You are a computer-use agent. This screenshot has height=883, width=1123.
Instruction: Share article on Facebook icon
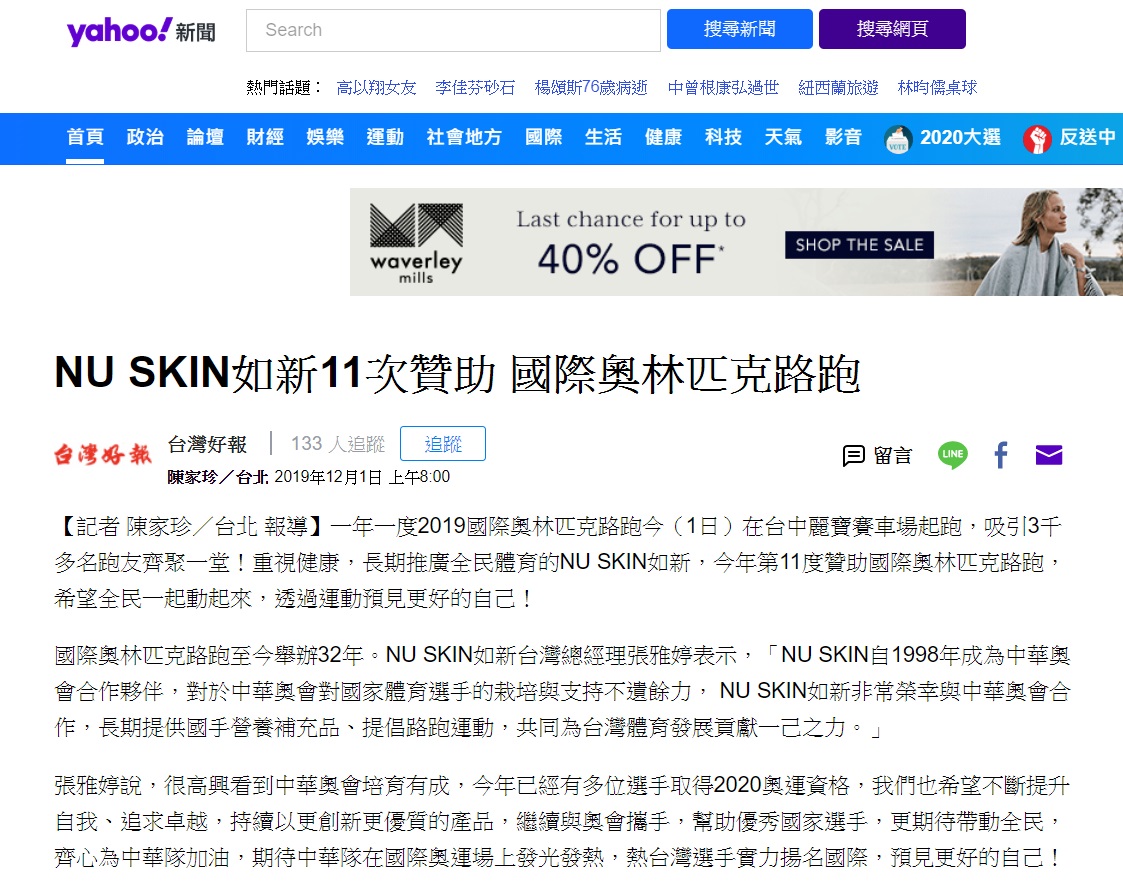[x=1001, y=455]
